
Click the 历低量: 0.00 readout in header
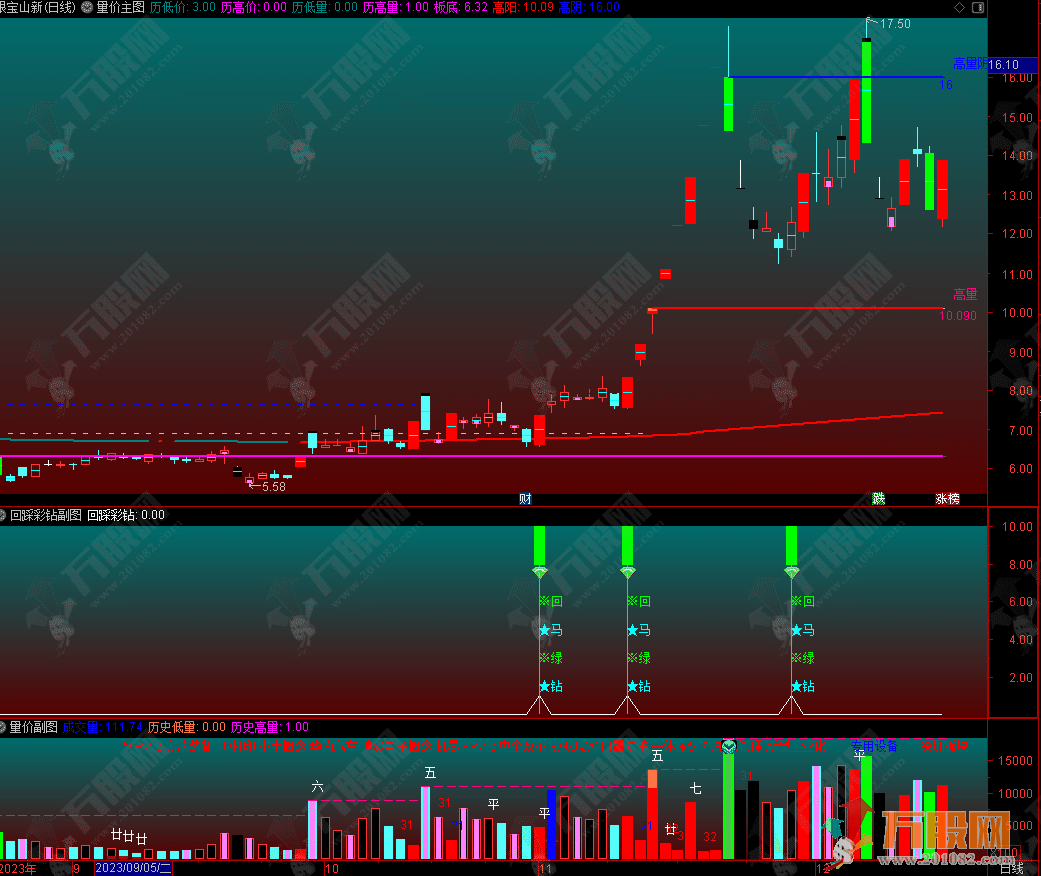point(325,7)
